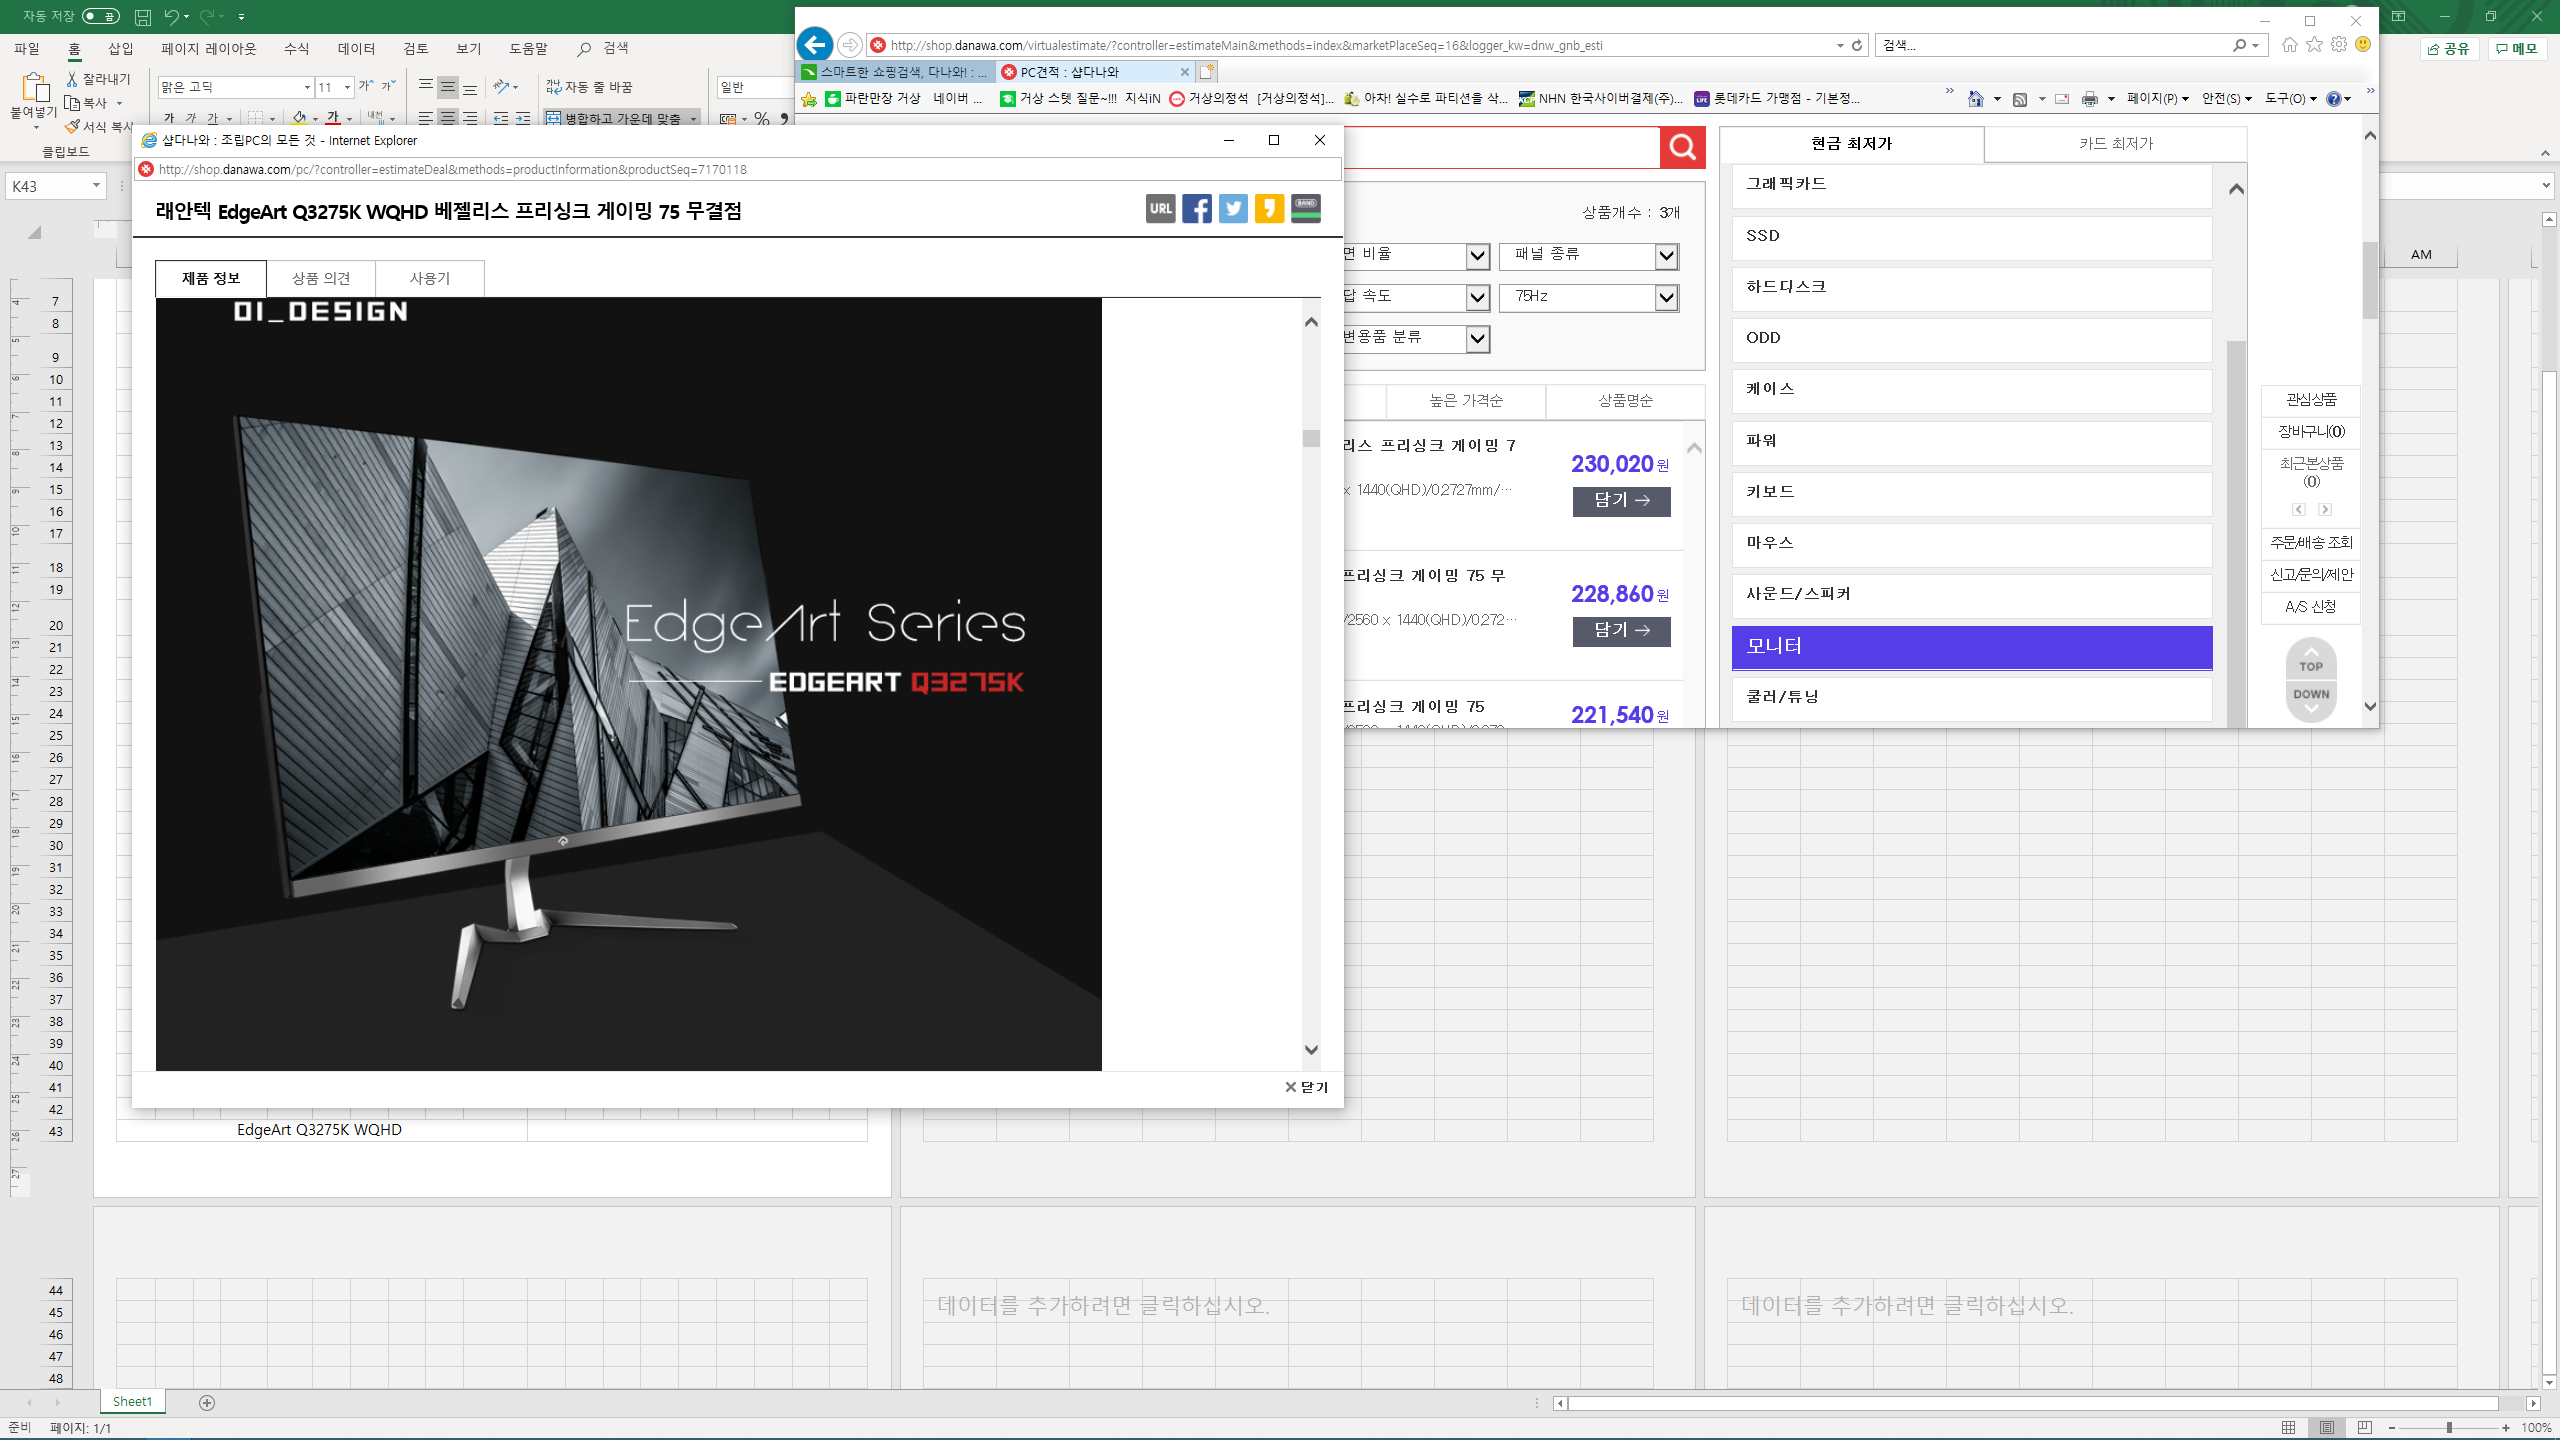Image resolution: width=2560 pixels, height=1440 pixels.
Task: Click the fill color bucket icon
Action: [299, 118]
